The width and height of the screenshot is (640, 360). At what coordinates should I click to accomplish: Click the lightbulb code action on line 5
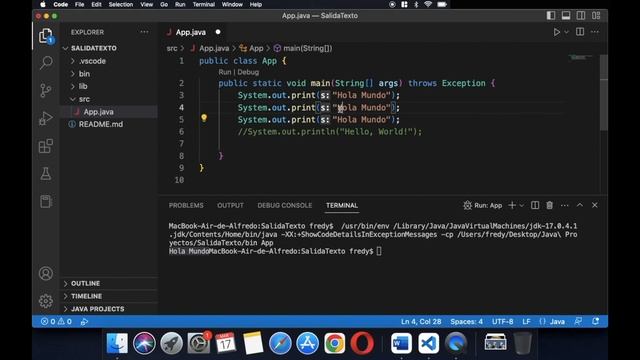pos(204,118)
